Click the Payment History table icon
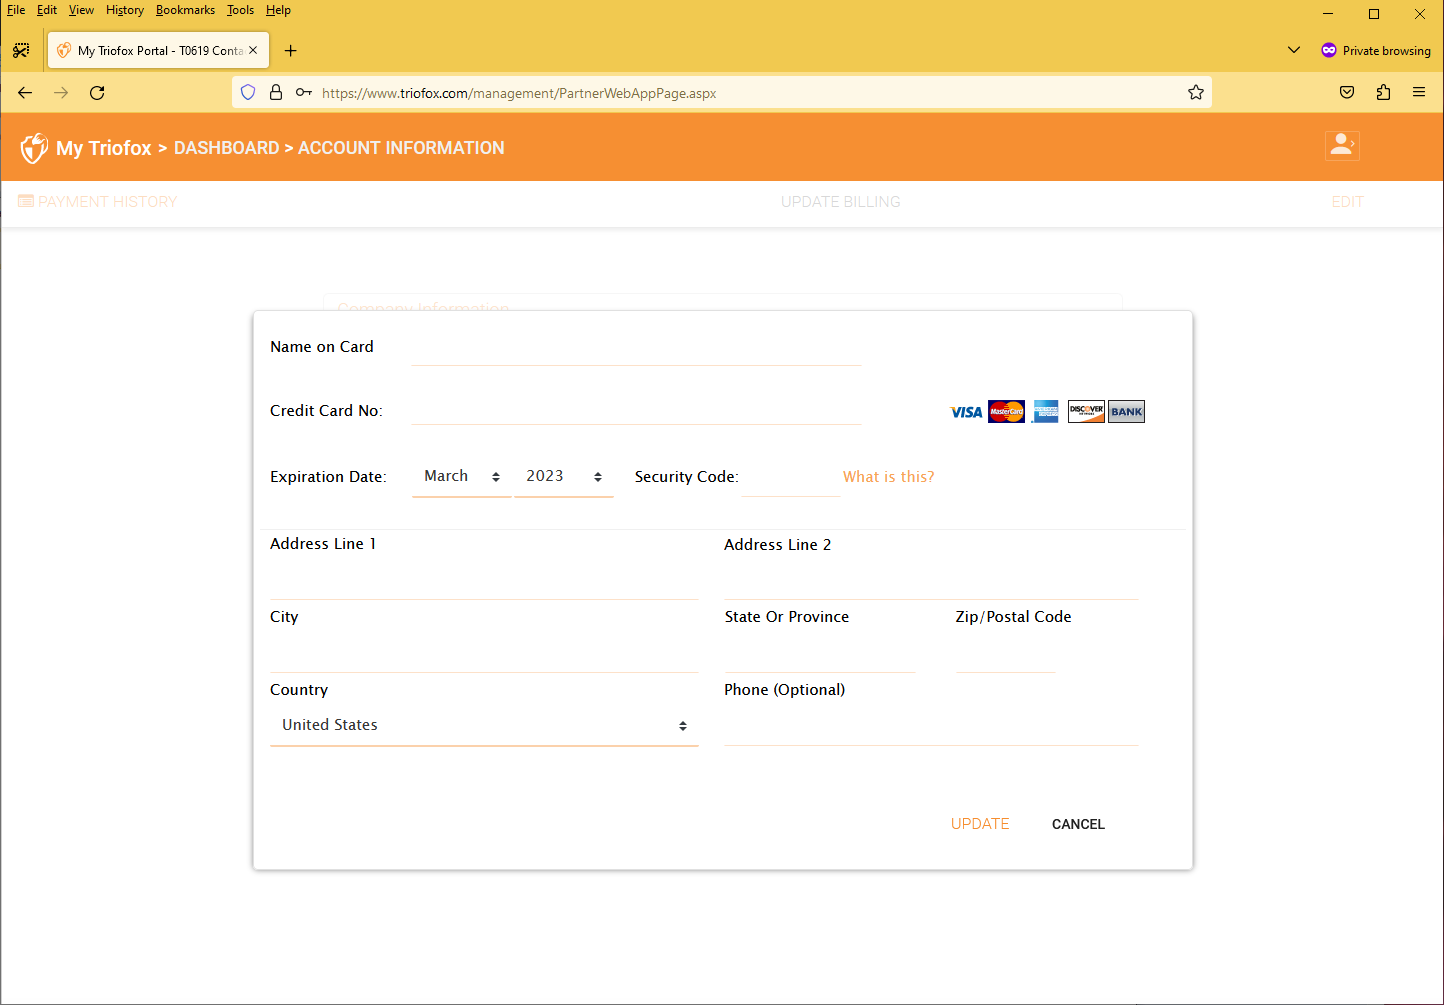The image size is (1444, 1005). [x=25, y=200]
